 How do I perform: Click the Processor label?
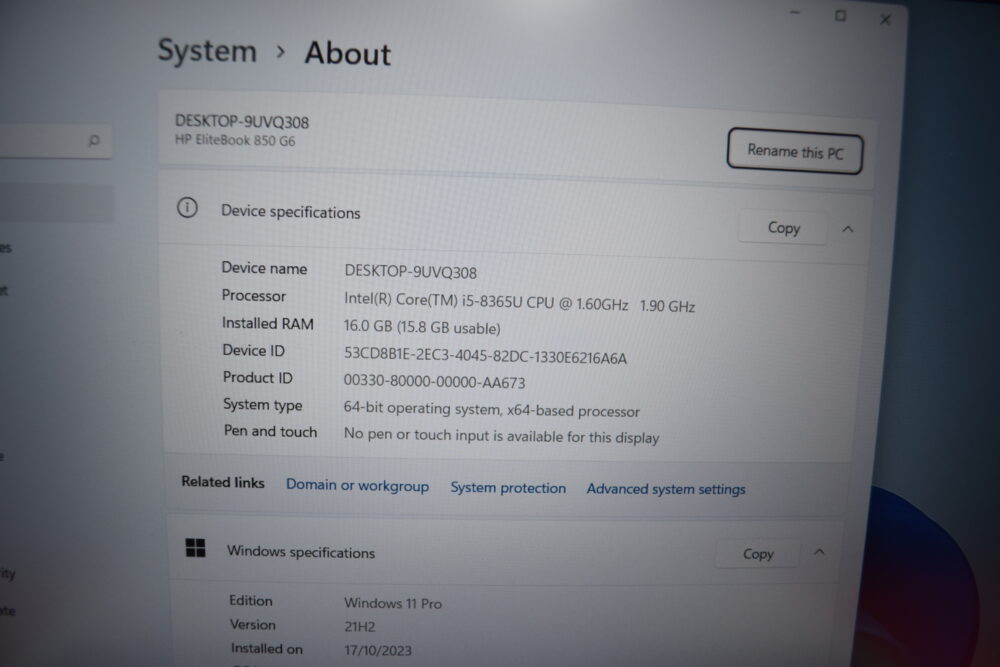coord(254,296)
